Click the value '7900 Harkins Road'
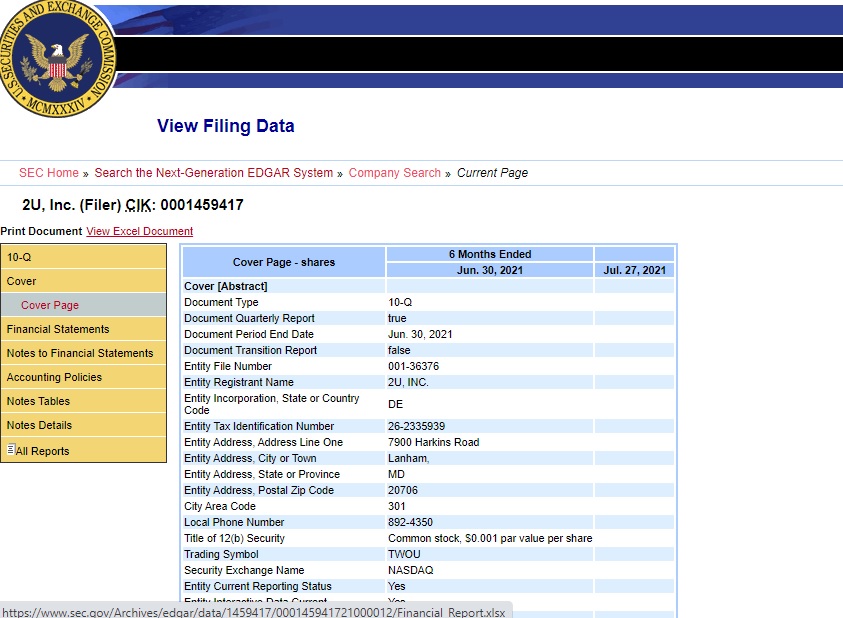843x618 pixels. (x=433, y=442)
